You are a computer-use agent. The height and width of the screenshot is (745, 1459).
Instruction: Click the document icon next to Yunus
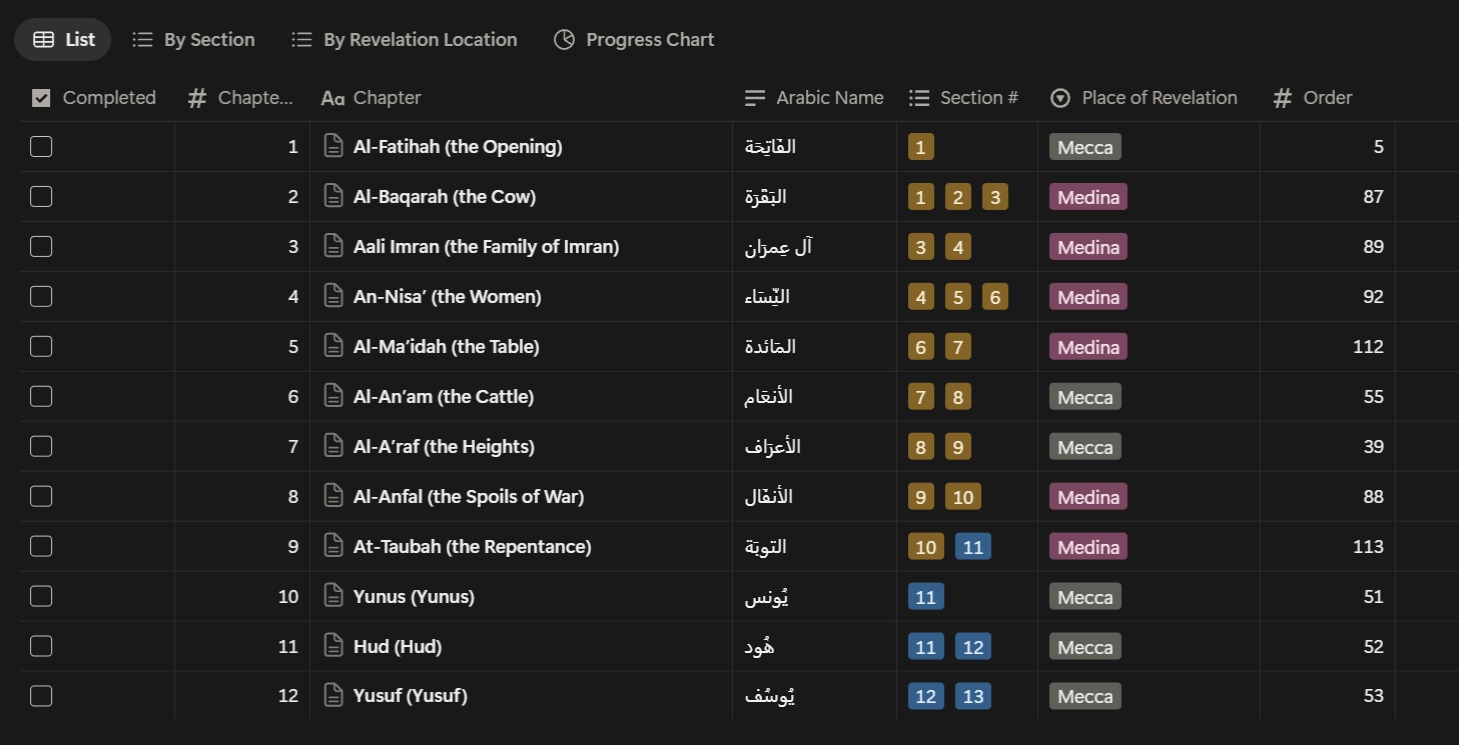[x=334, y=597]
